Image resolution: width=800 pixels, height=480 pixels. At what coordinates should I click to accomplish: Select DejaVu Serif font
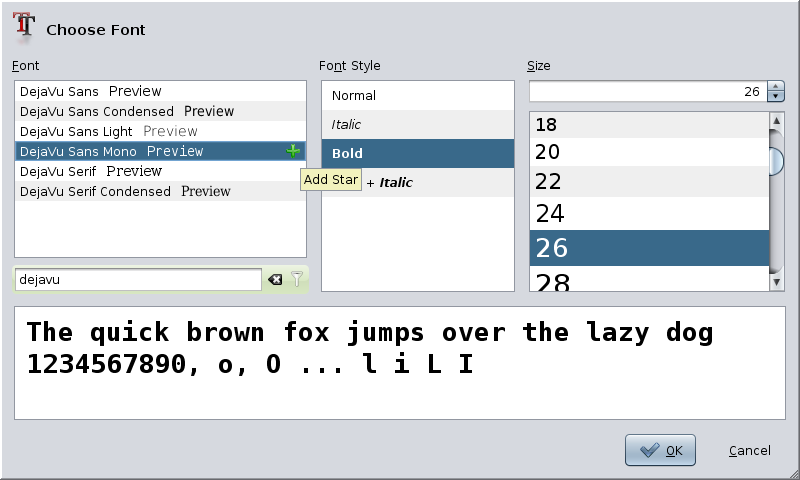tap(160, 171)
